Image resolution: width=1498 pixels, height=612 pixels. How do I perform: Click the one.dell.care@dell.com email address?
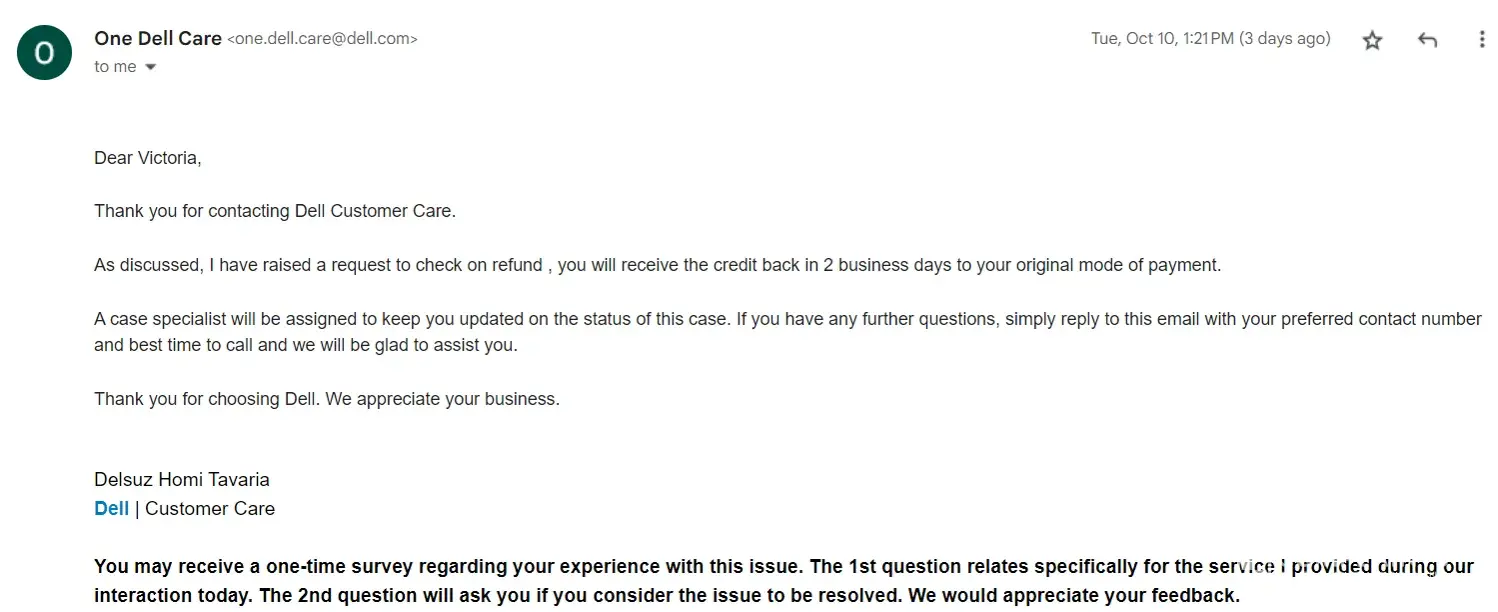(322, 39)
